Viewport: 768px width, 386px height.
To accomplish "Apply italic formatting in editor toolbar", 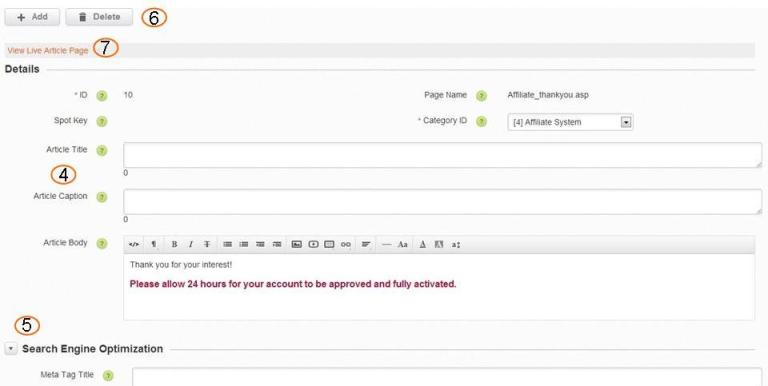I will [191, 244].
